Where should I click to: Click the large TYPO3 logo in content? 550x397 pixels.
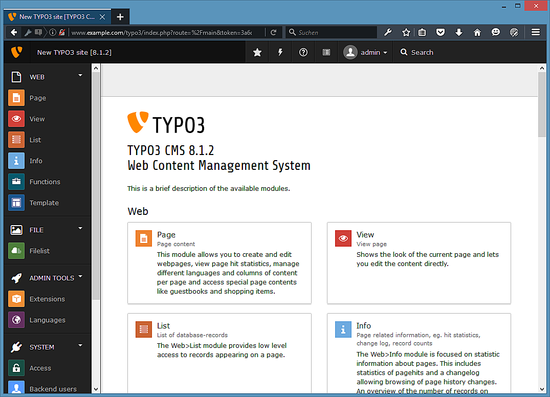pos(166,123)
